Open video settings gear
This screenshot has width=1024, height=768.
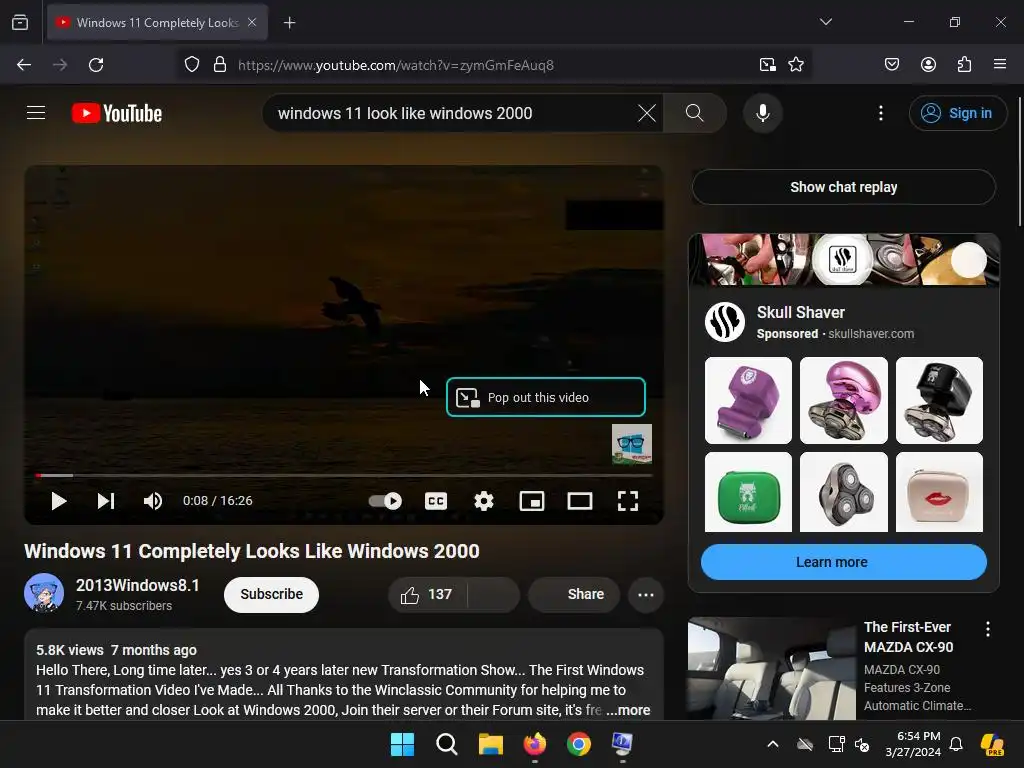[483, 501]
